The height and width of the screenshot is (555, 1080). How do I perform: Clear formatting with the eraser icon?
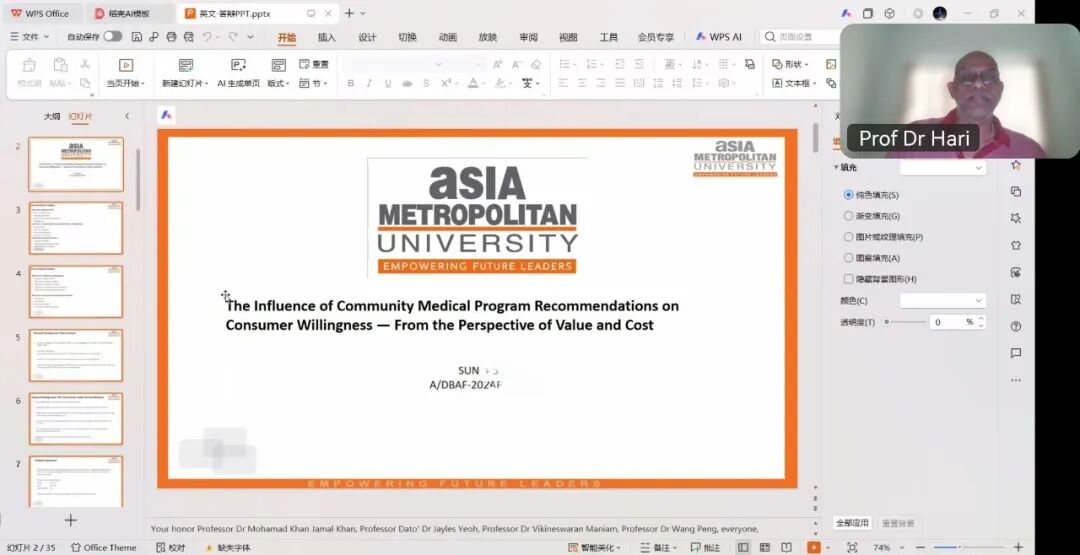(x=536, y=64)
